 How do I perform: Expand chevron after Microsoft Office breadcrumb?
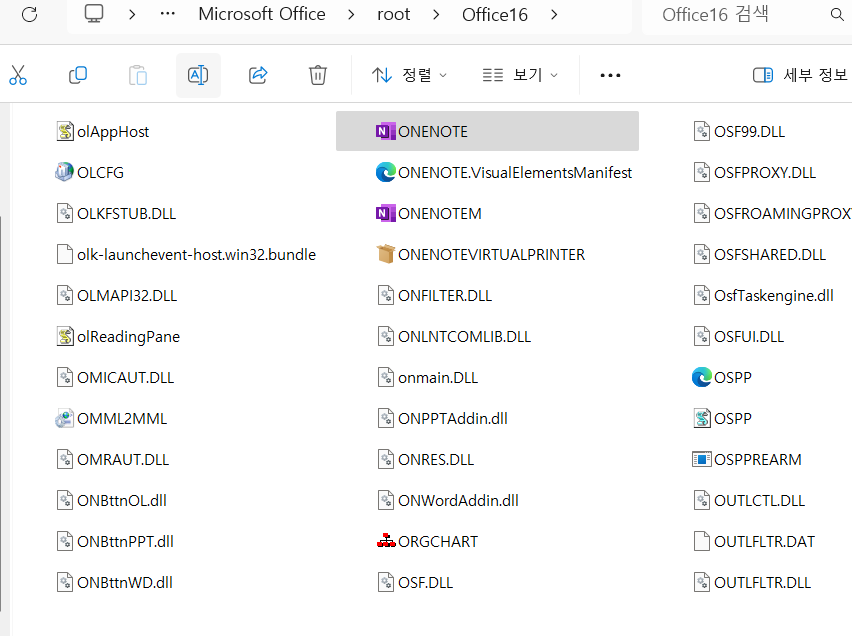pos(351,15)
